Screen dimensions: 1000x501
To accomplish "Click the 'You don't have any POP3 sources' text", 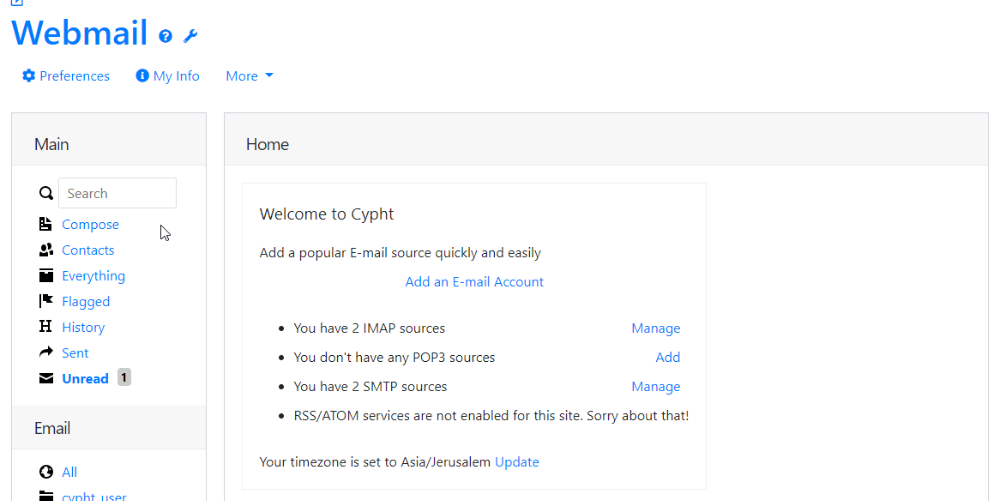I will coord(394,357).
